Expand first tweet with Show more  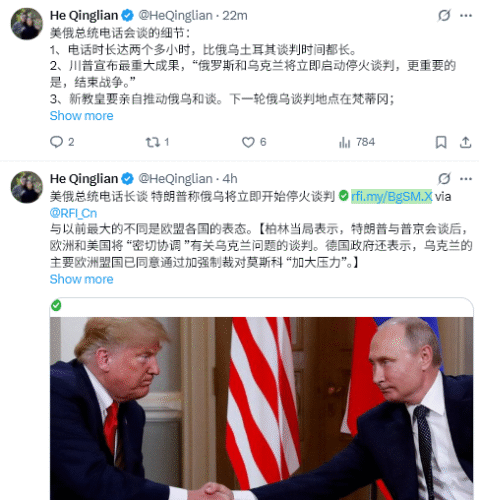(x=81, y=116)
